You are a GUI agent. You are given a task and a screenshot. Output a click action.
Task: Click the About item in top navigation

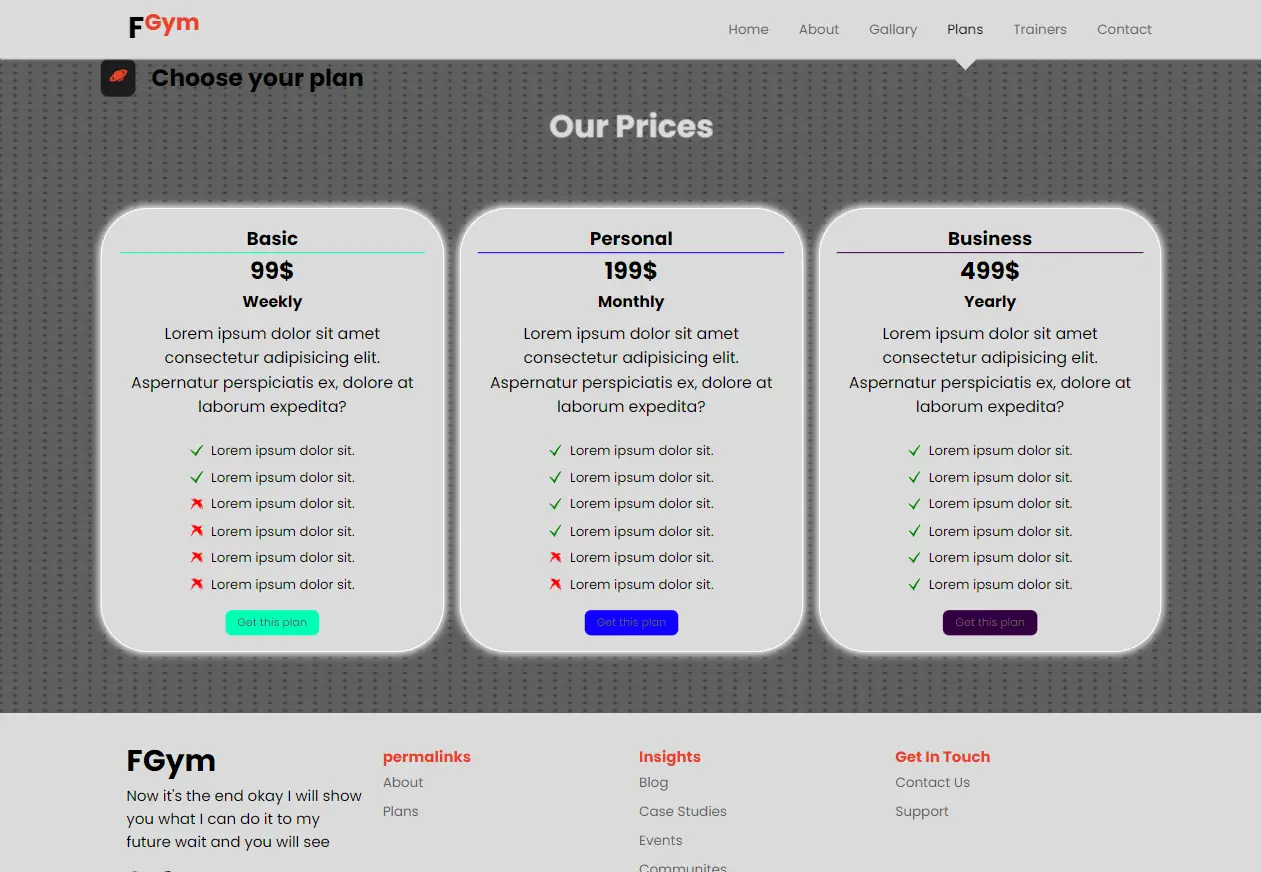819,29
